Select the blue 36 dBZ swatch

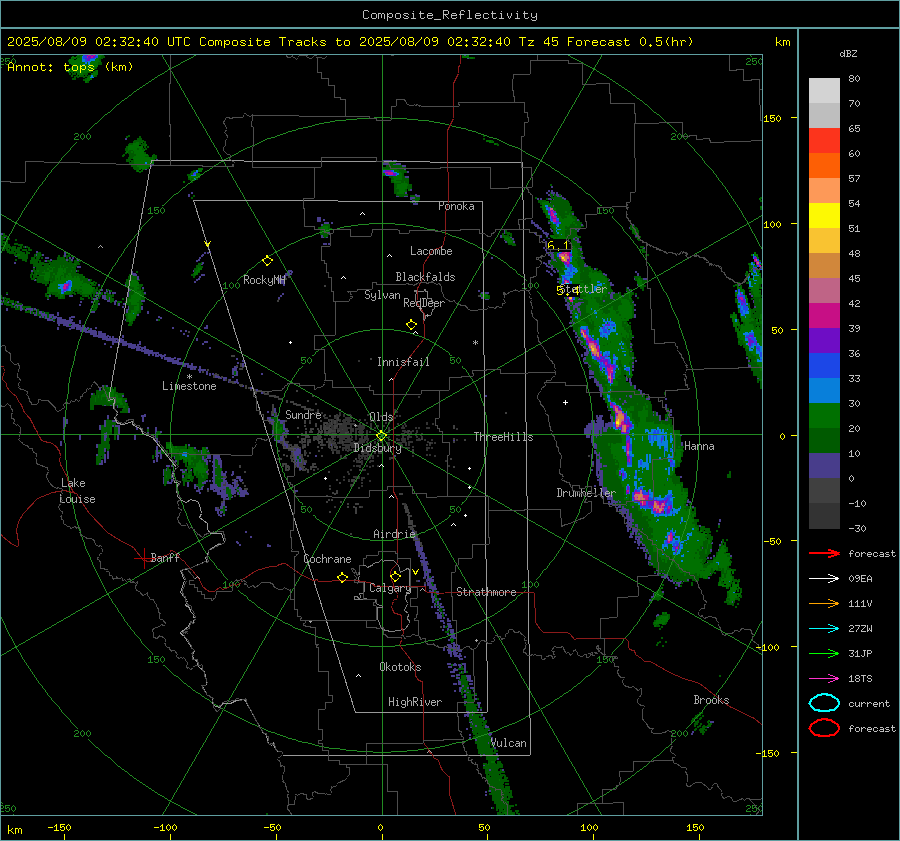824,366
